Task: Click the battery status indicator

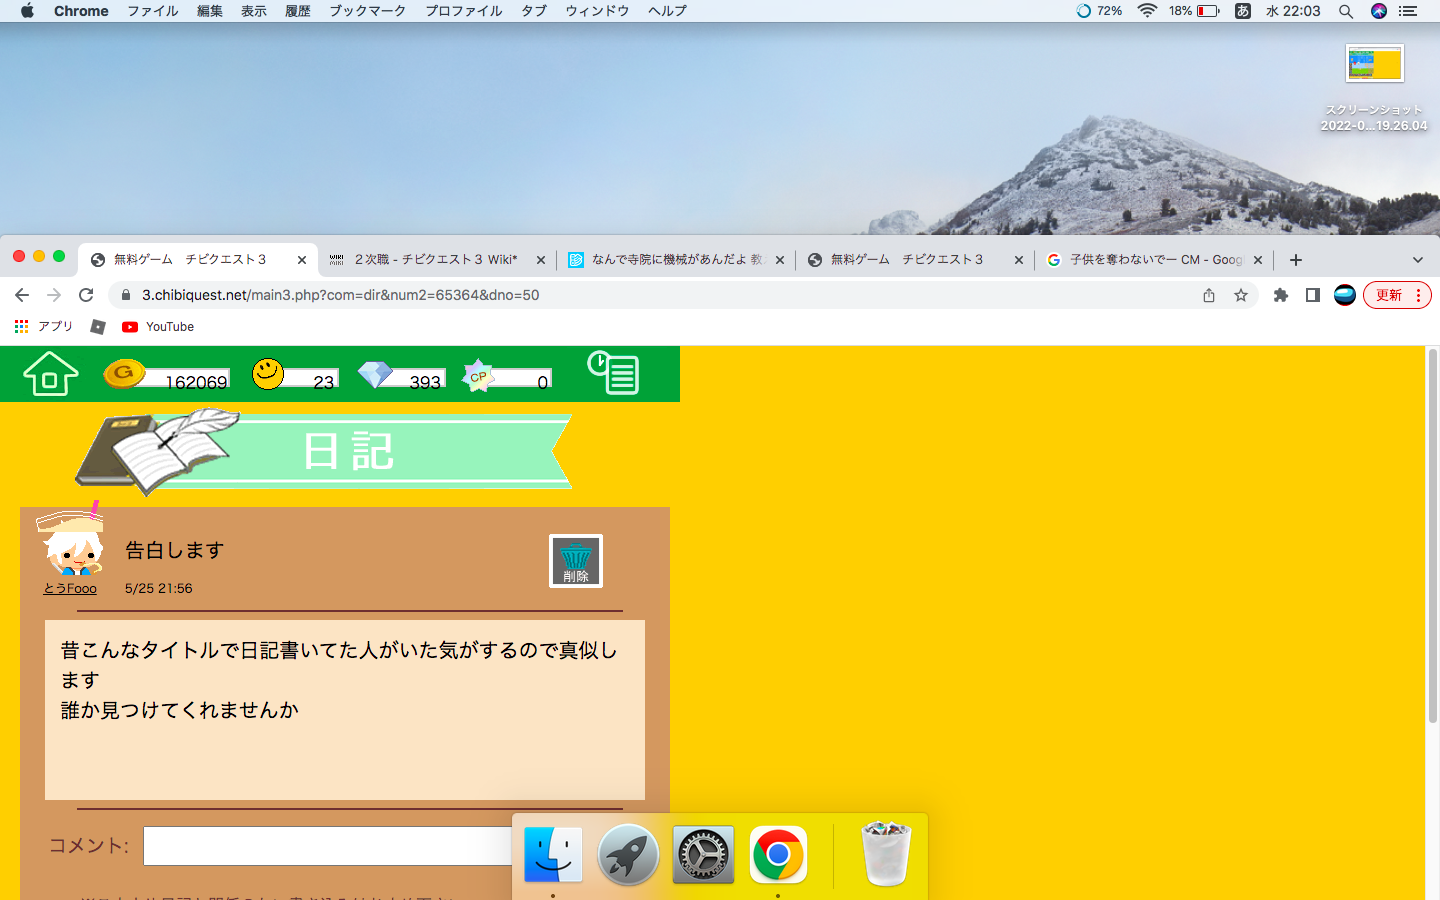Action: pyautogui.click(x=1195, y=11)
